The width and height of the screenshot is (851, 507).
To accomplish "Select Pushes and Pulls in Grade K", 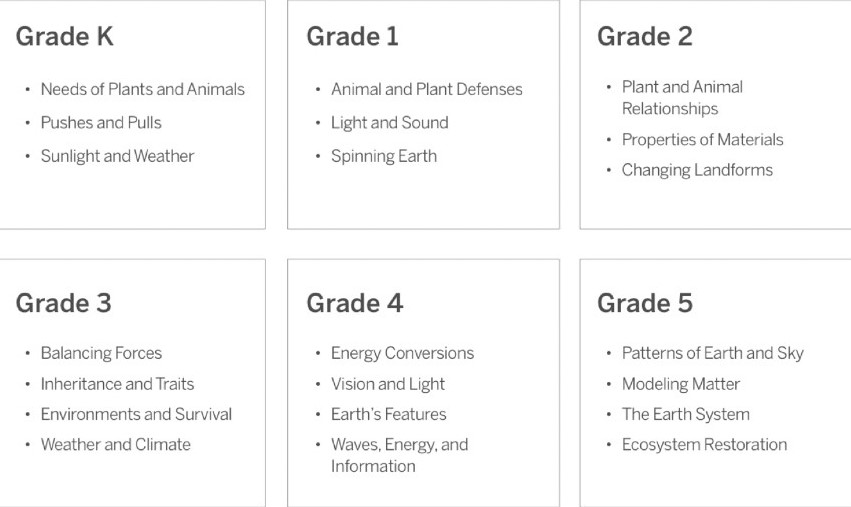I will point(101,123).
